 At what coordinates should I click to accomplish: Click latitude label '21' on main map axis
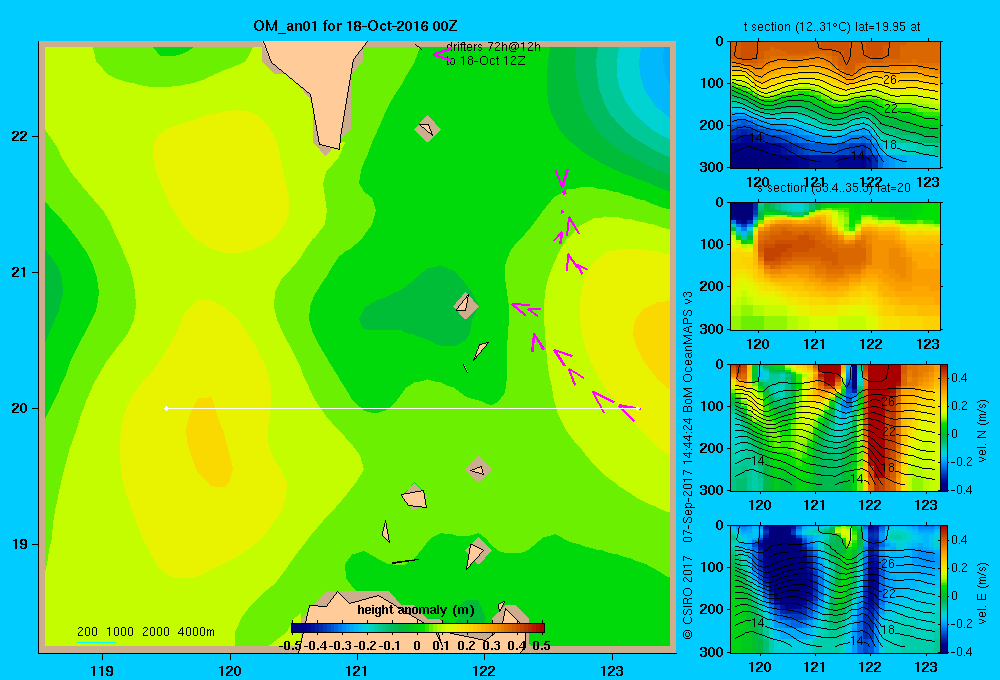point(20,272)
